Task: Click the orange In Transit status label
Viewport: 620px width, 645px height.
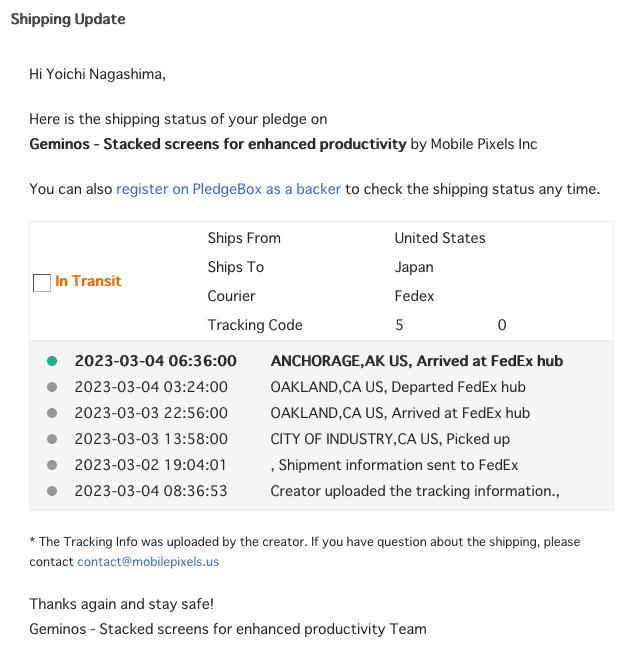Action: pyautogui.click(x=88, y=281)
